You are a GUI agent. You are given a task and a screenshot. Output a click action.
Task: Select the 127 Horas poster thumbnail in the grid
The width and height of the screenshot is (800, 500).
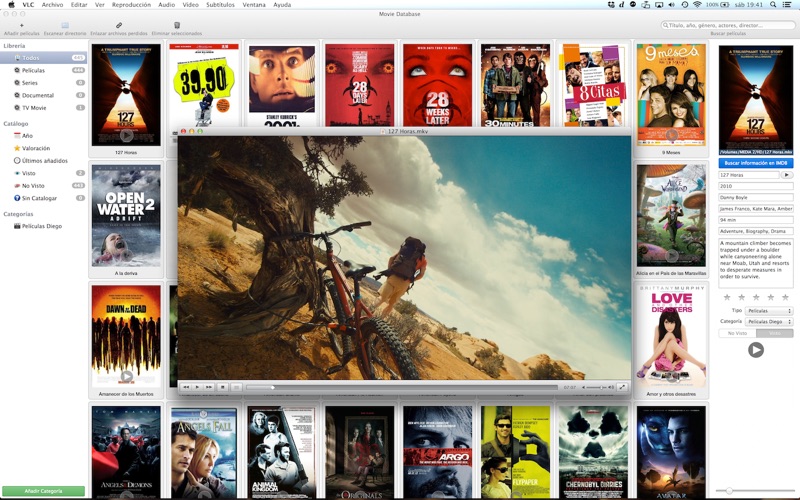pyautogui.click(x=126, y=95)
